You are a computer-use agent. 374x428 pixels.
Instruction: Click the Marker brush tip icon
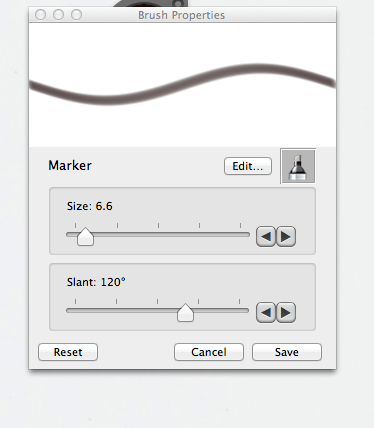coord(298,166)
